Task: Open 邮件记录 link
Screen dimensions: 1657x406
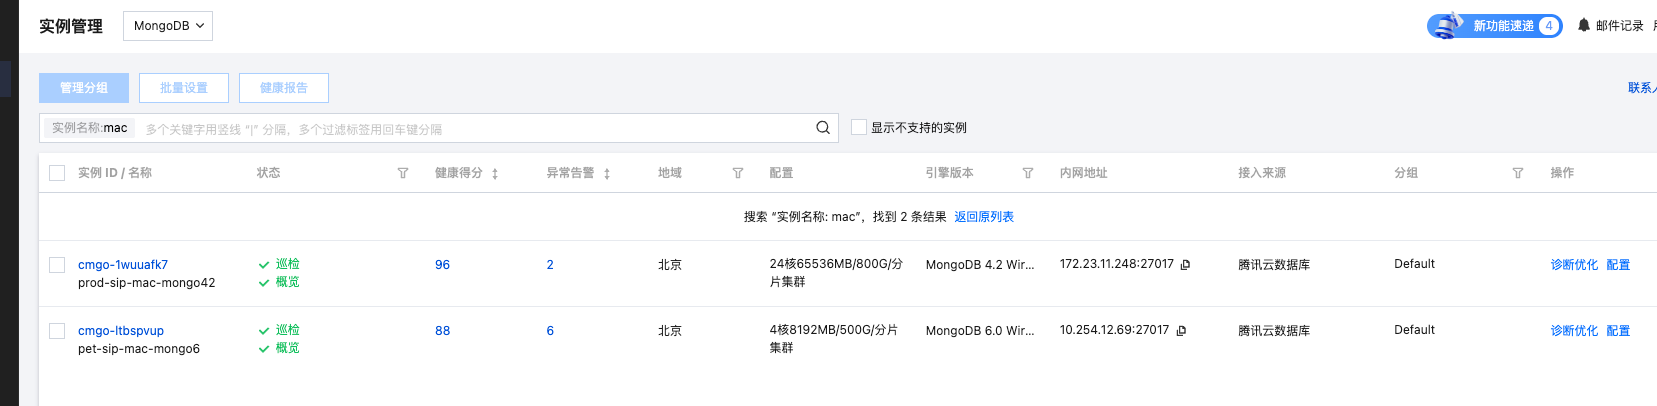Action: point(1619,26)
